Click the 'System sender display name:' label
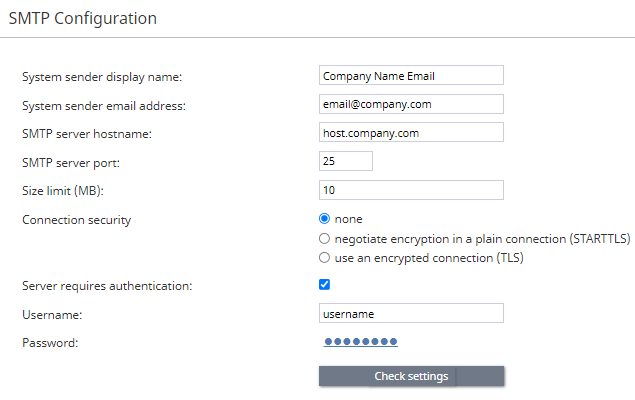Screen dimensions: 635x400 [x=102, y=77]
